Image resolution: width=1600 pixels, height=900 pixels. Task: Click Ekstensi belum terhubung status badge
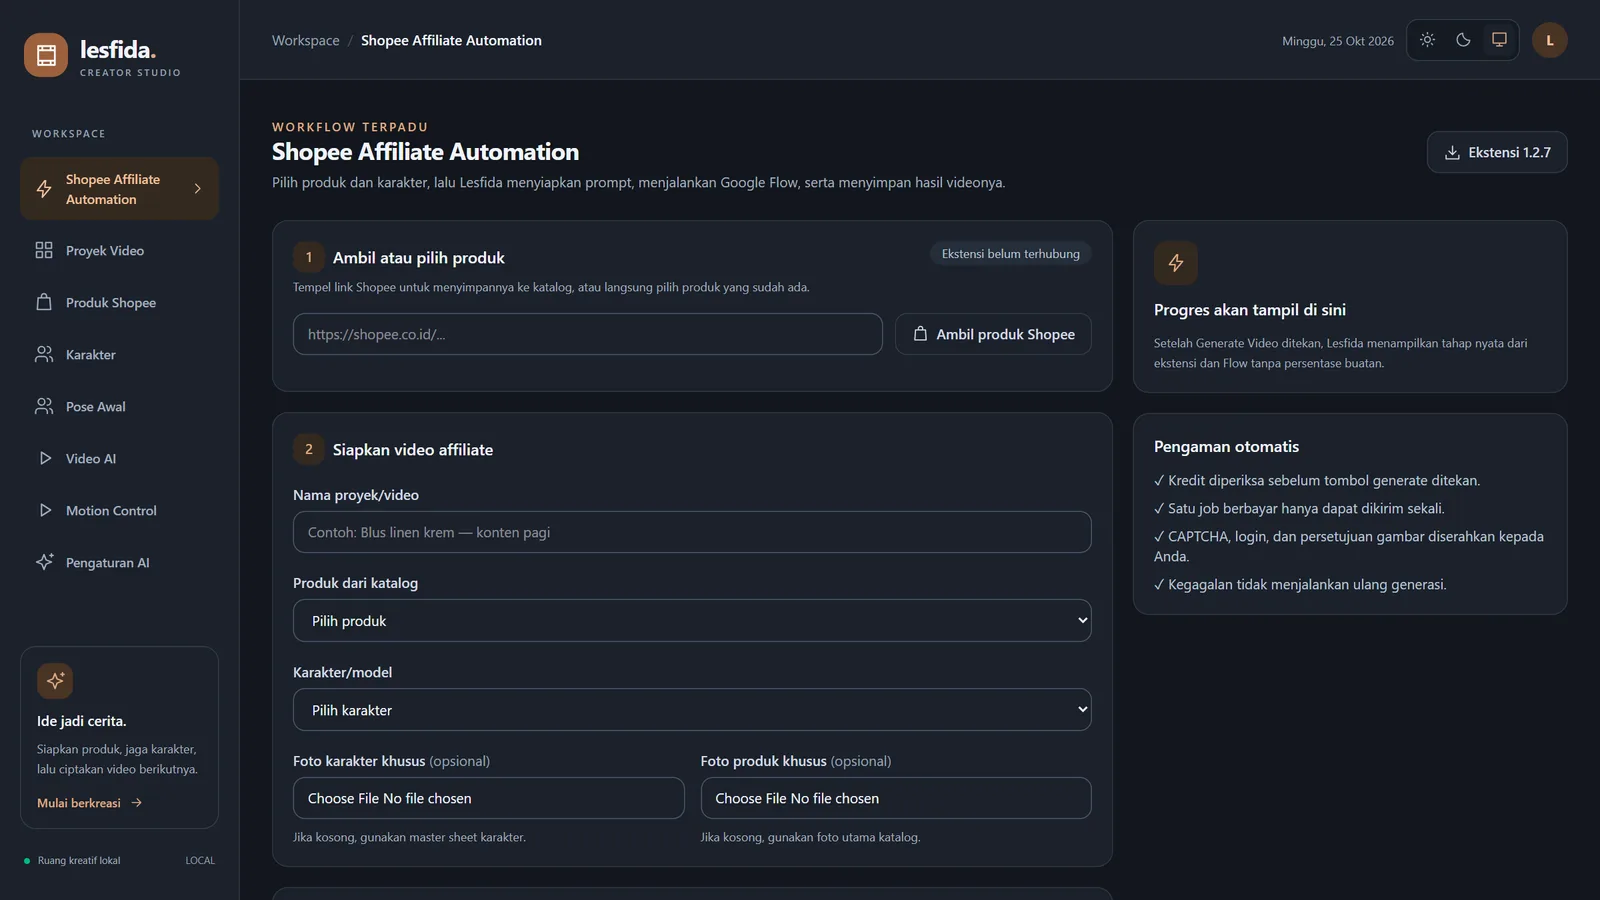pyautogui.click(x=1011, y=254)
